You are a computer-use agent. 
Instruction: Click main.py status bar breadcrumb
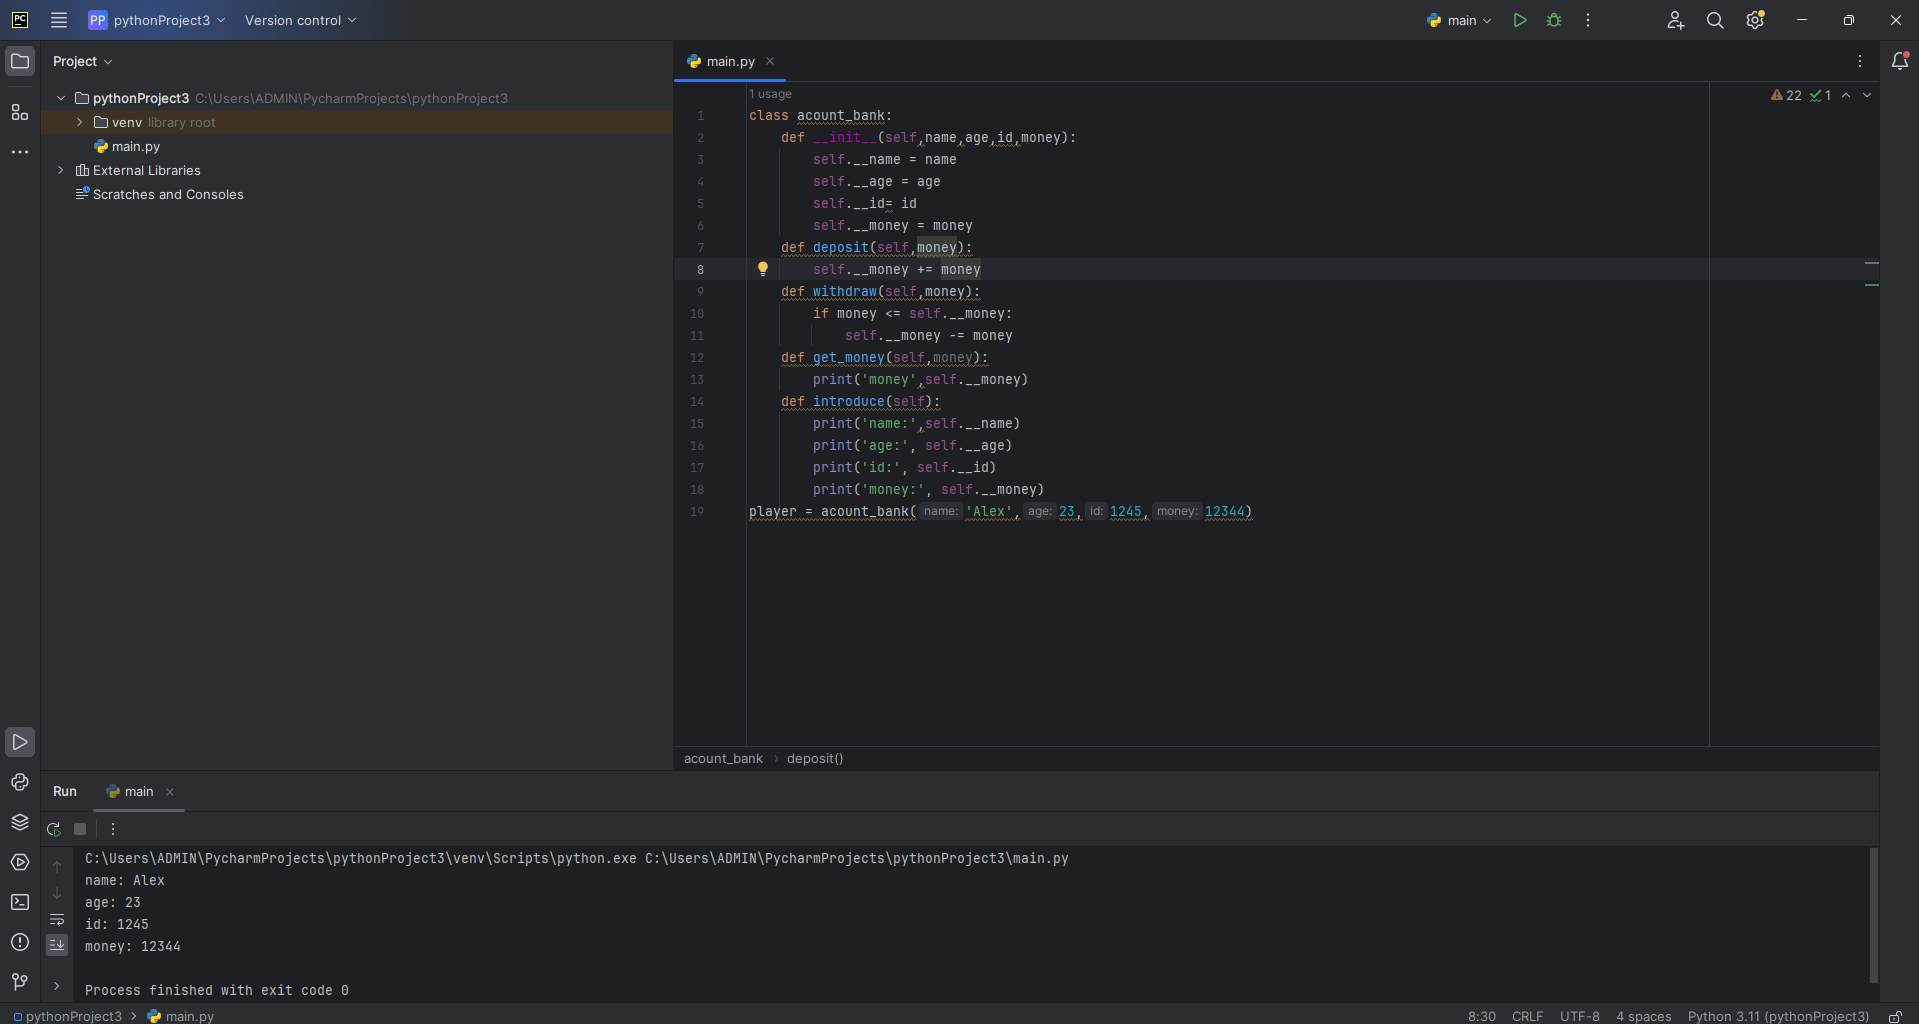(x=181, y=1016)
